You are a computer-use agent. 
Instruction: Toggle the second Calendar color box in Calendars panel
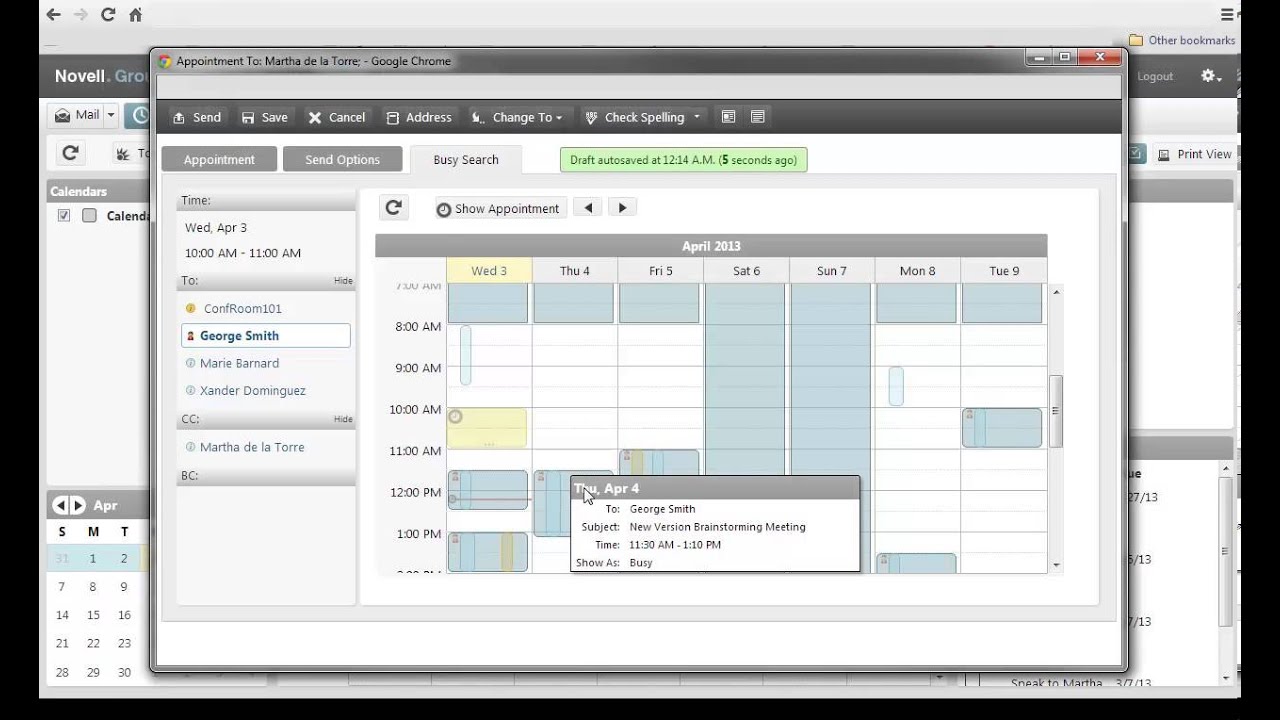[x=89, y=215]
